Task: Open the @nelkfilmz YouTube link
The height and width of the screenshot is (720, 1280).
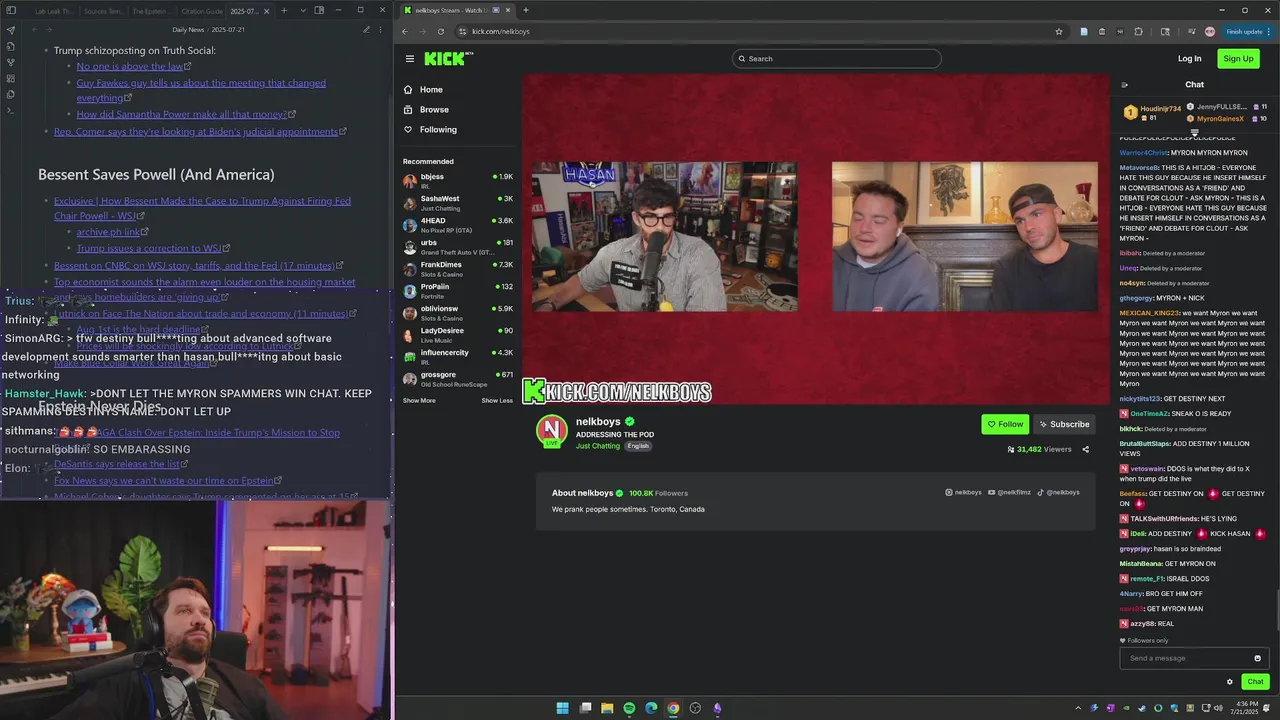Action: (x=1009, y=492)
